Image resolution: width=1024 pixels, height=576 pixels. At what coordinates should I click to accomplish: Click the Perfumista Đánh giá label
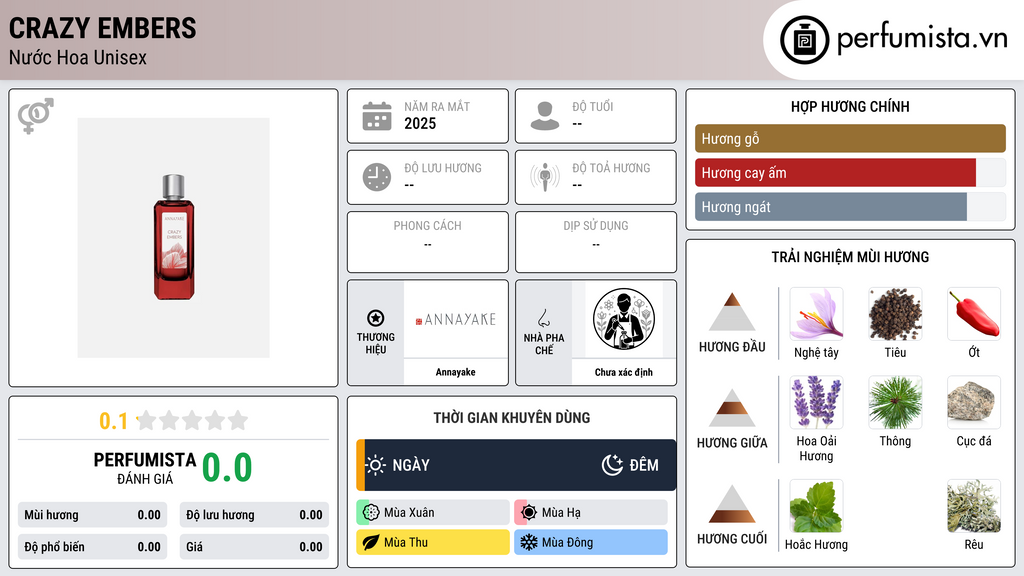(x=145, y=468)
